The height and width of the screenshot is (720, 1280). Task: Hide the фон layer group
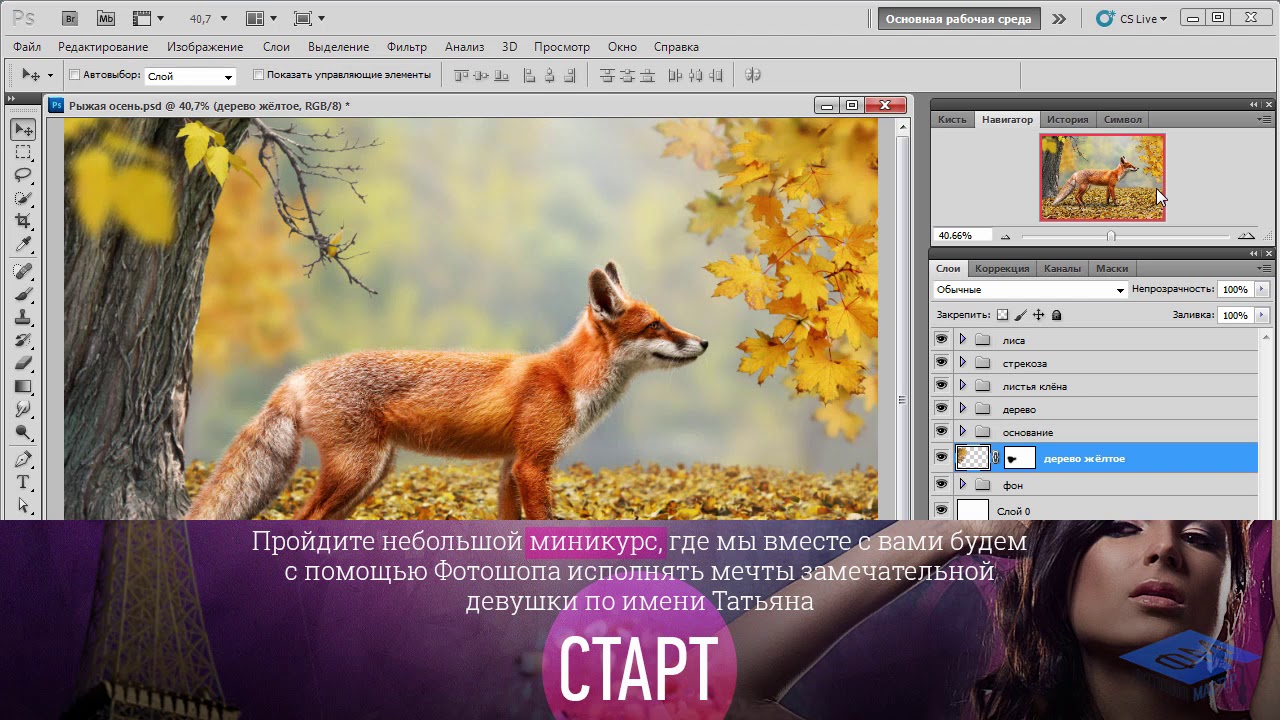[941, 484]
